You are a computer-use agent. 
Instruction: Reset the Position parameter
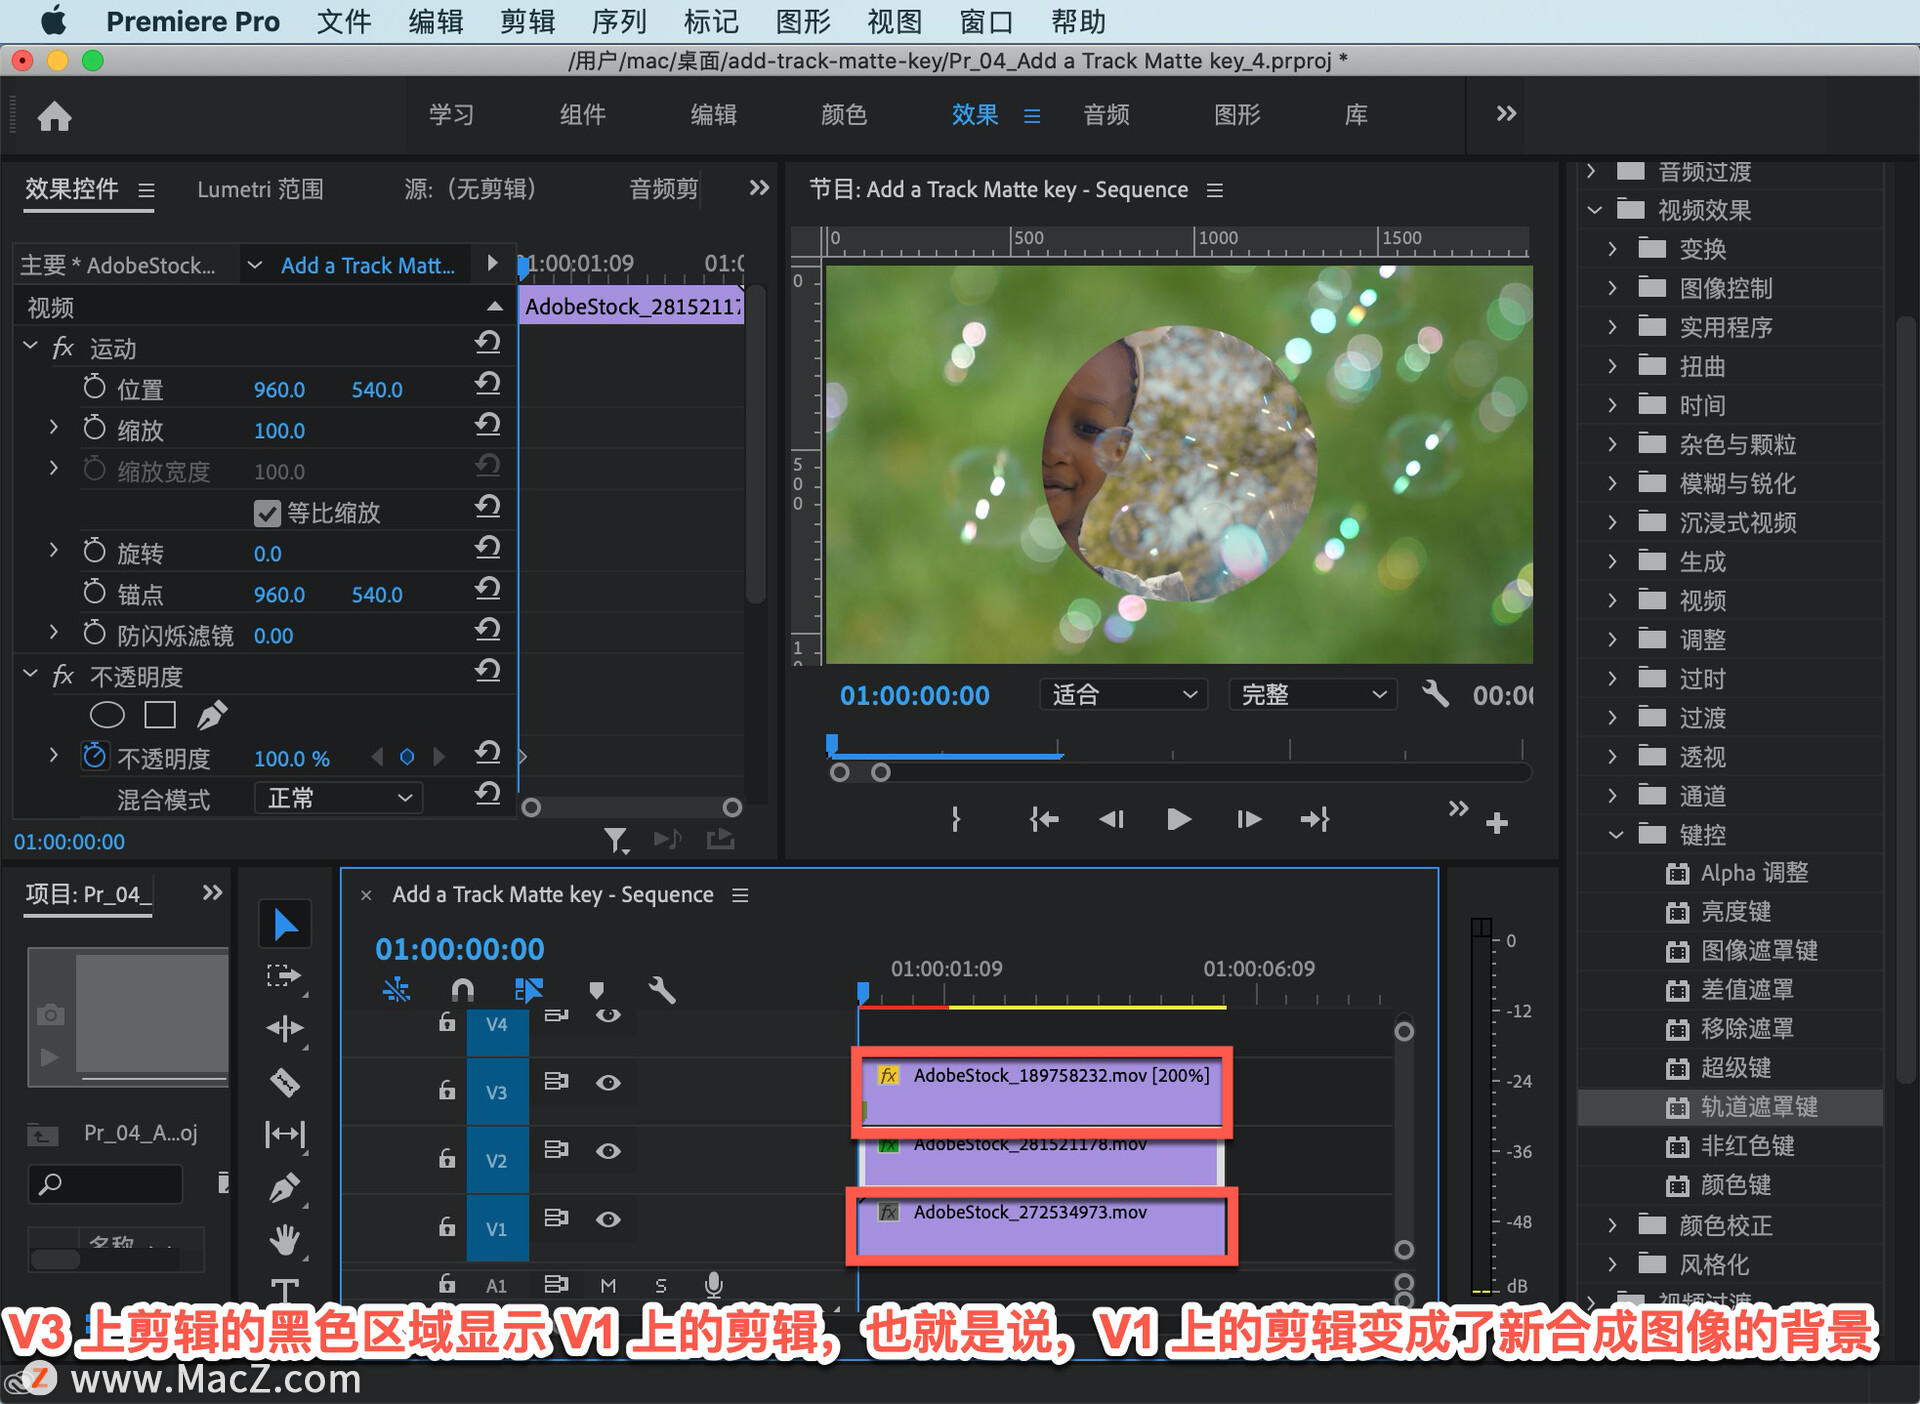point(487,384)
